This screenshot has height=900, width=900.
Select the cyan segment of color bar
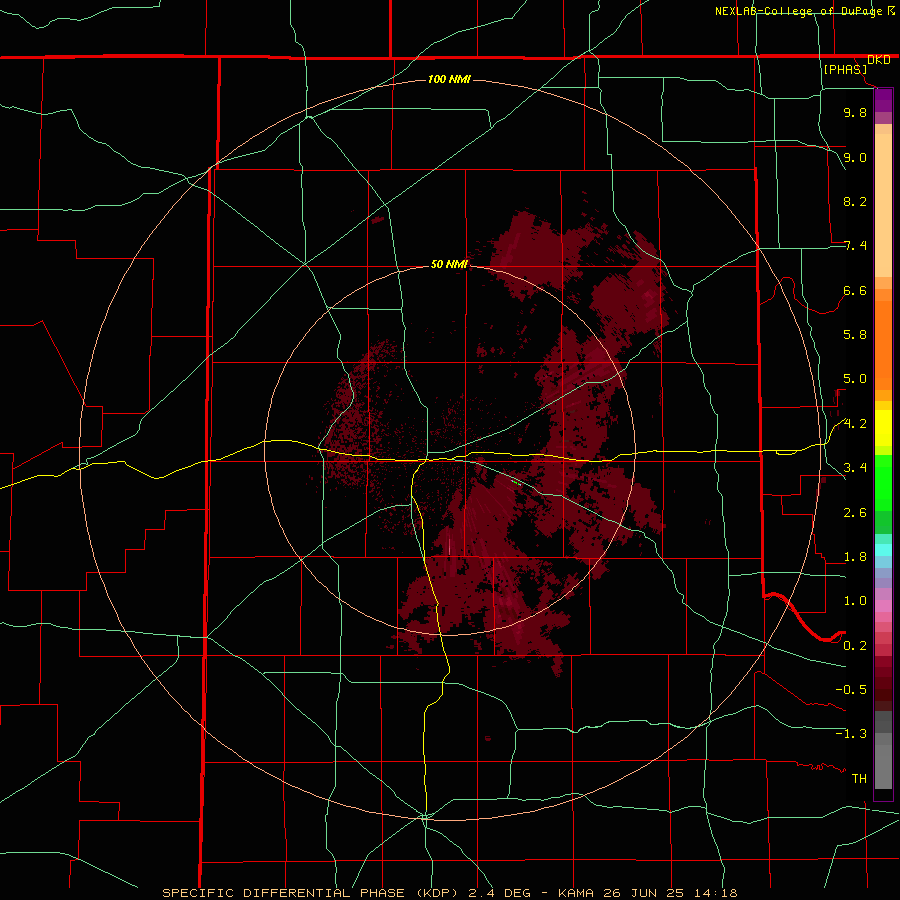point(883,550)
